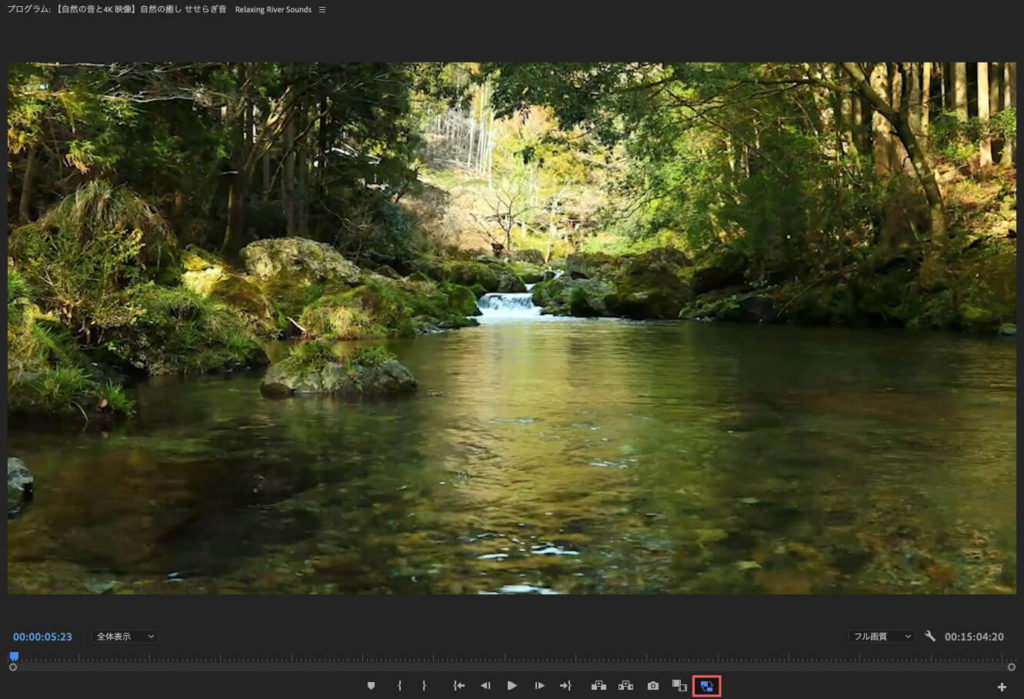Open the 全体表示 zoom level dropdown
This screenshot has width=1024, height=699.
125,636
